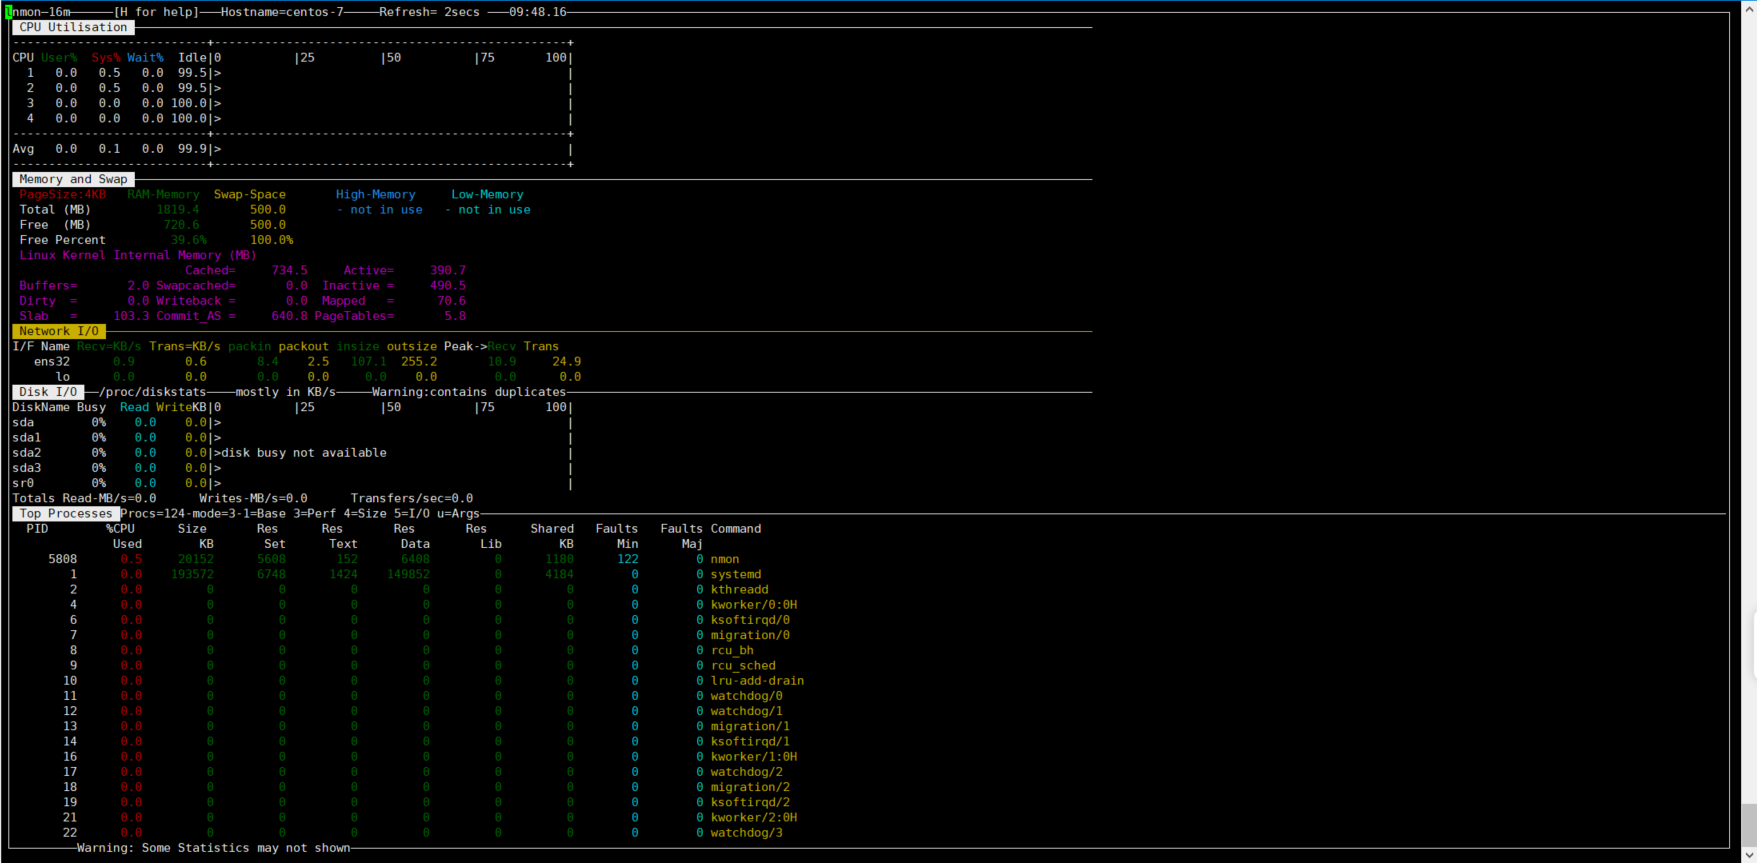Click the PageSize:4KB label
Screen dimensions: 1757x863
tap(62, 194)
